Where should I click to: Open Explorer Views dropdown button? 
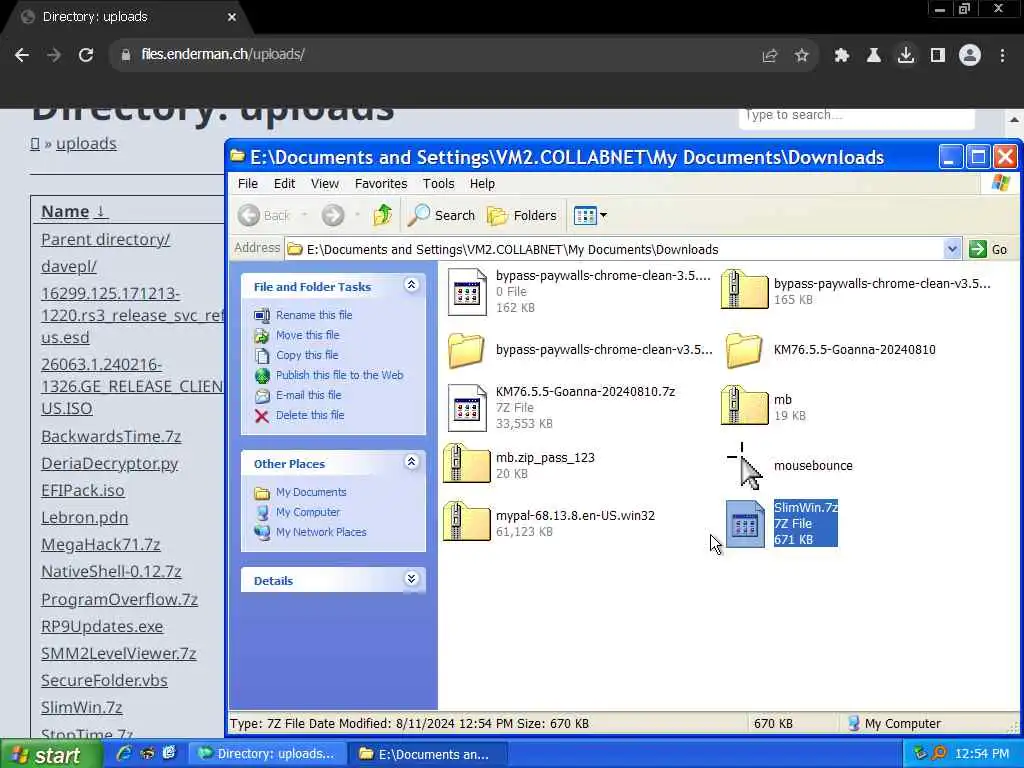[x=590, y=215]
